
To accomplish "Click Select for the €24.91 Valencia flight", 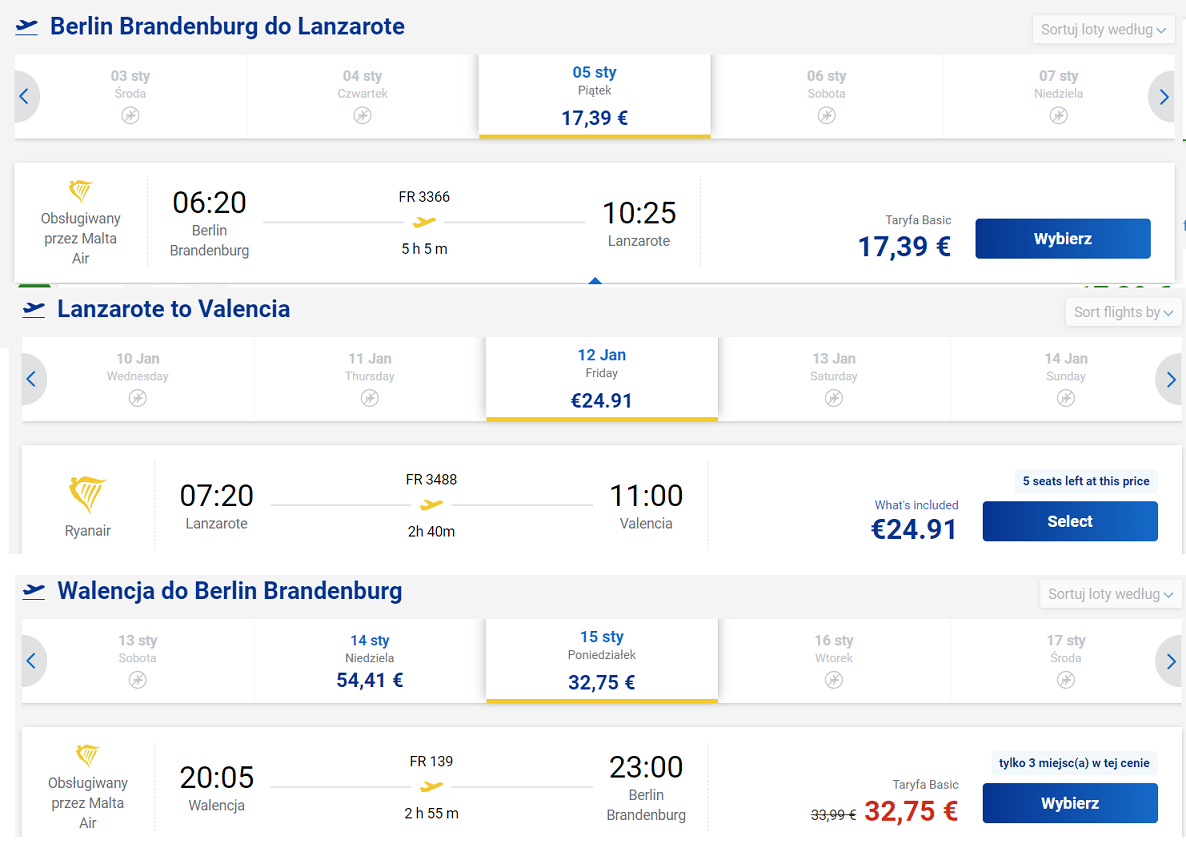I will coord(1070,521).
